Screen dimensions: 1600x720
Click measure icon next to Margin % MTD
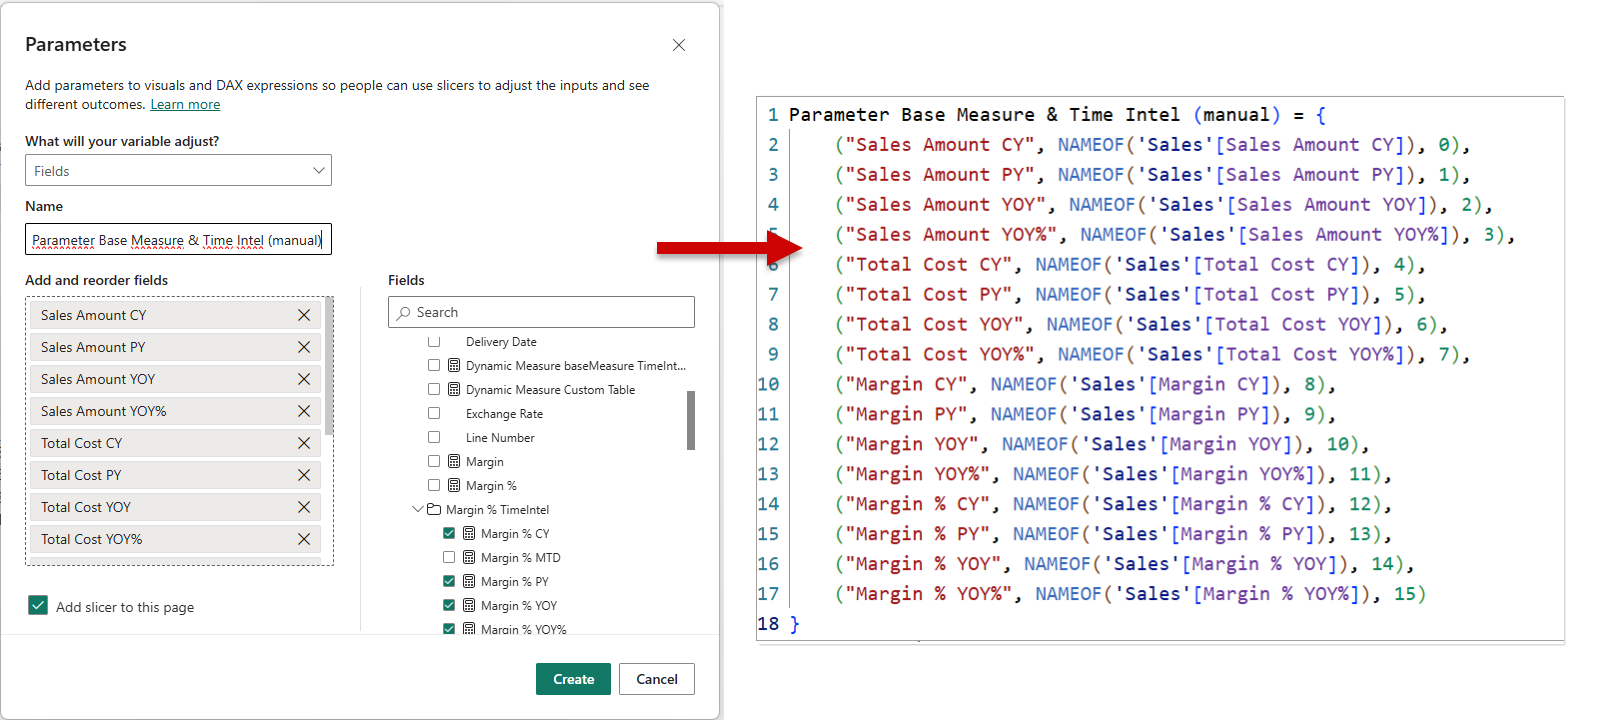click(469, 558)
